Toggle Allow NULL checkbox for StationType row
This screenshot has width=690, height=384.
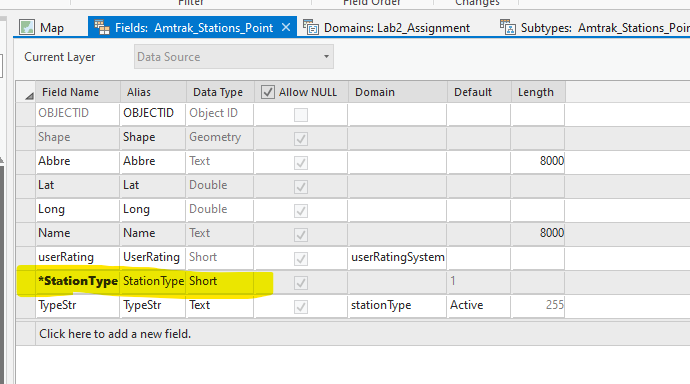tap(301, 282)
